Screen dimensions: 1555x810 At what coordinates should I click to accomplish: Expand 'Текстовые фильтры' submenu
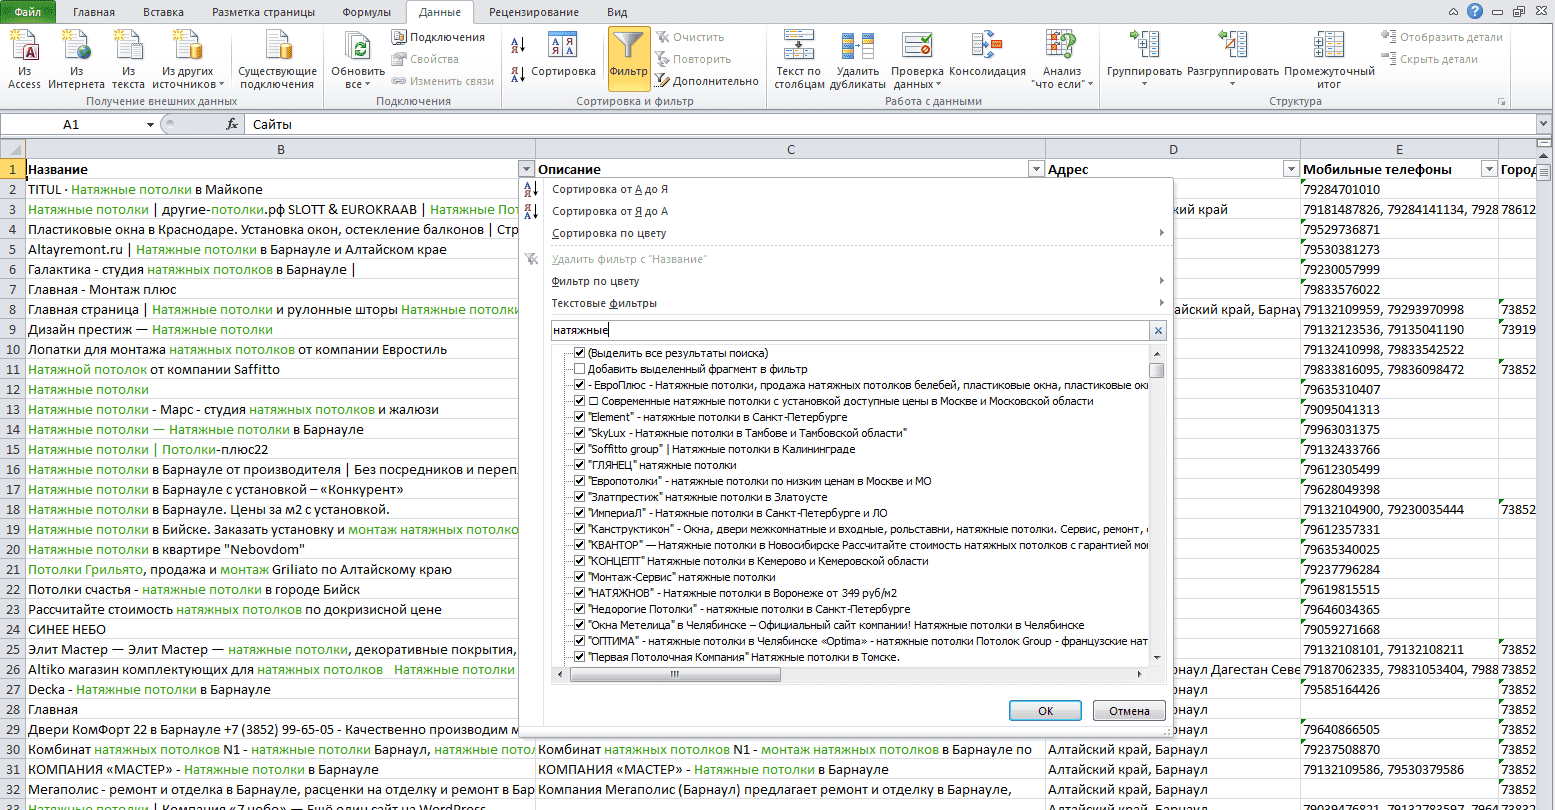click(846, 303)
